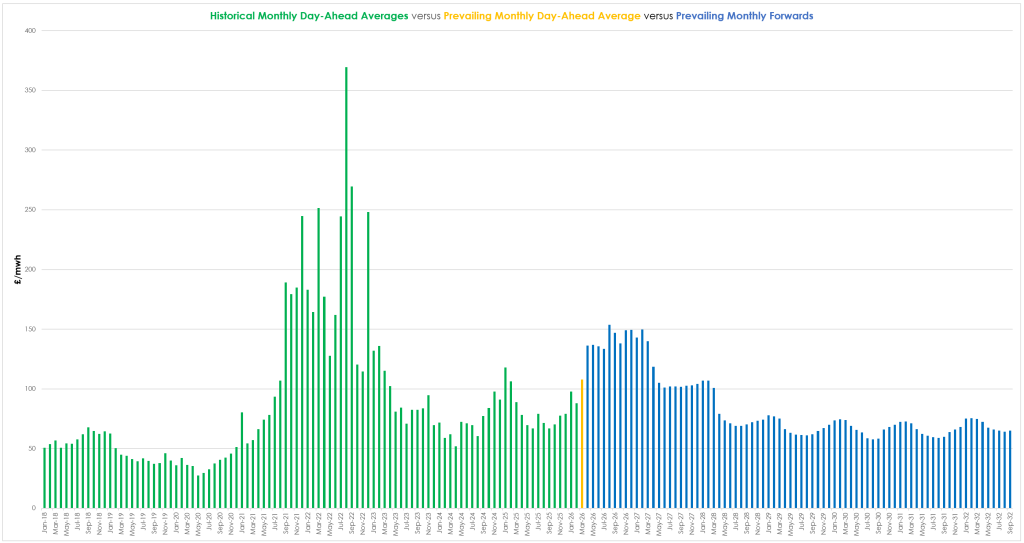Click the 100 y-axis tick label
Viewport: 1024px width, 543px height.
(x=30, y=389)
